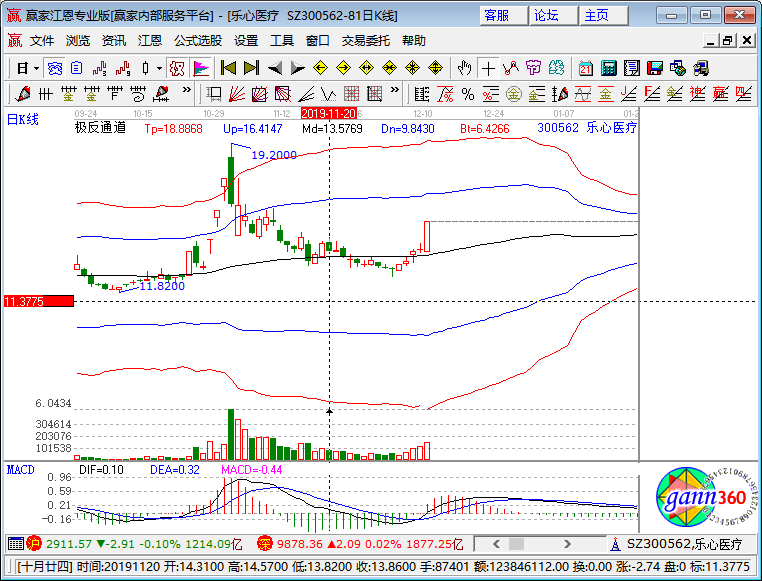The image size is (762, 581).
Task: Click the yellow diamond horizontal-expand icon
Action: tap(366, 68)
